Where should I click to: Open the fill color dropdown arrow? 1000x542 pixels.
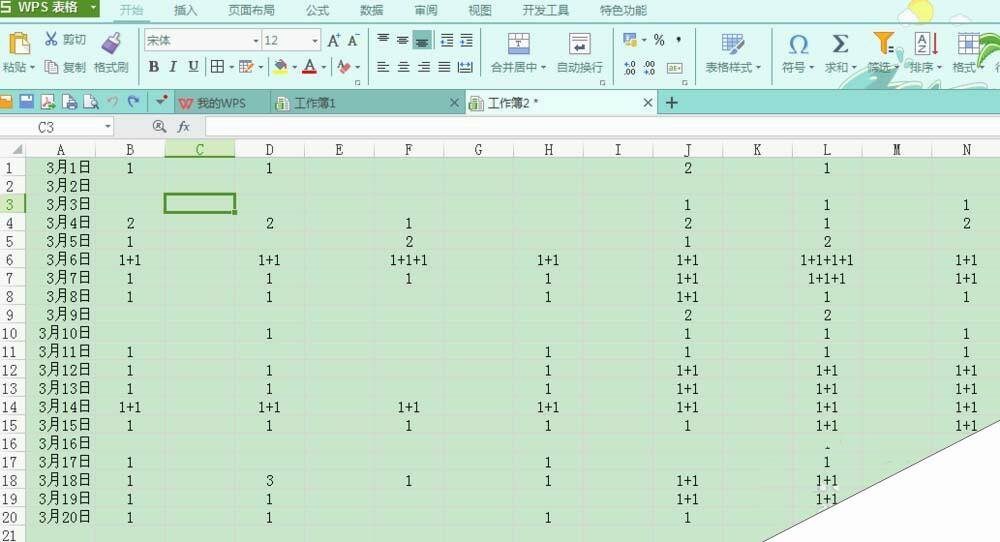tap(295, 67)
